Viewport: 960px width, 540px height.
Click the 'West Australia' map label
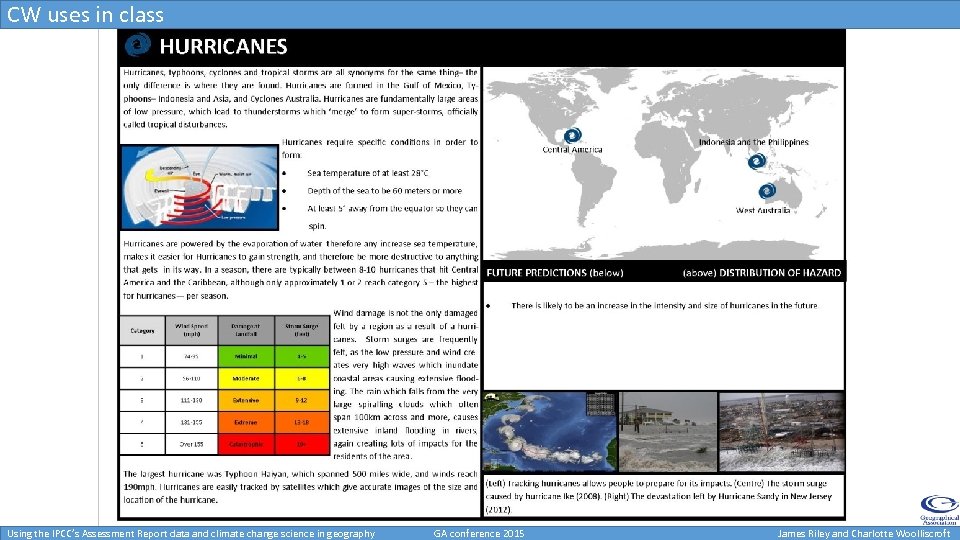763,210
